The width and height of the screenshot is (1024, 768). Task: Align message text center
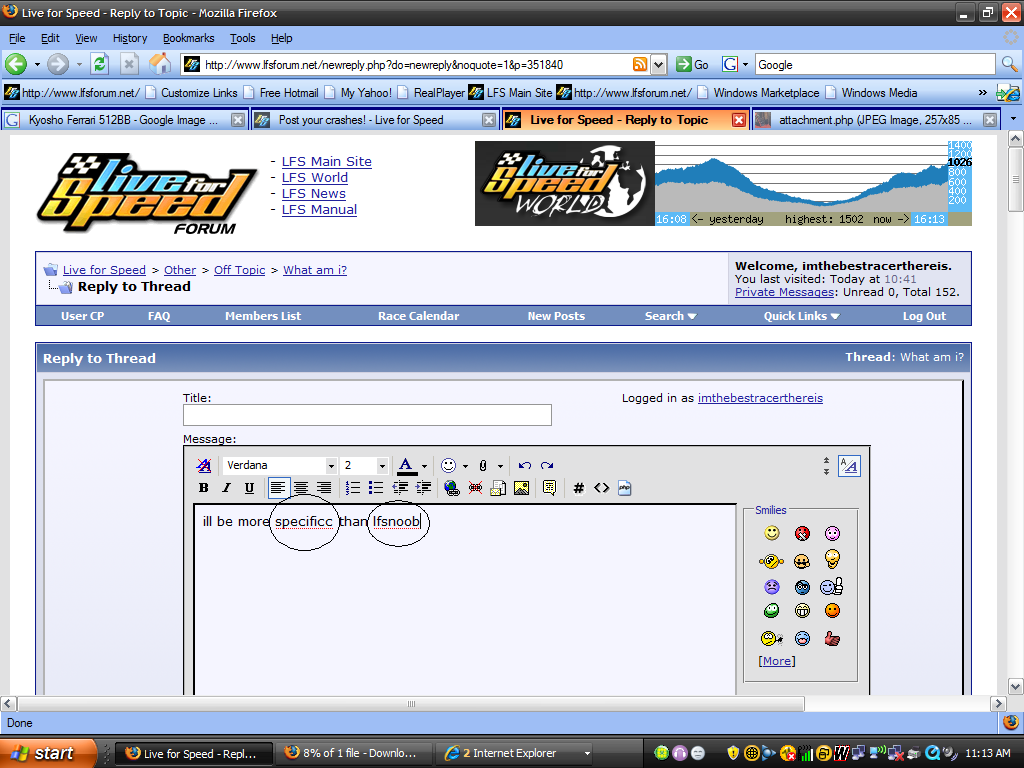coord(300,488)
